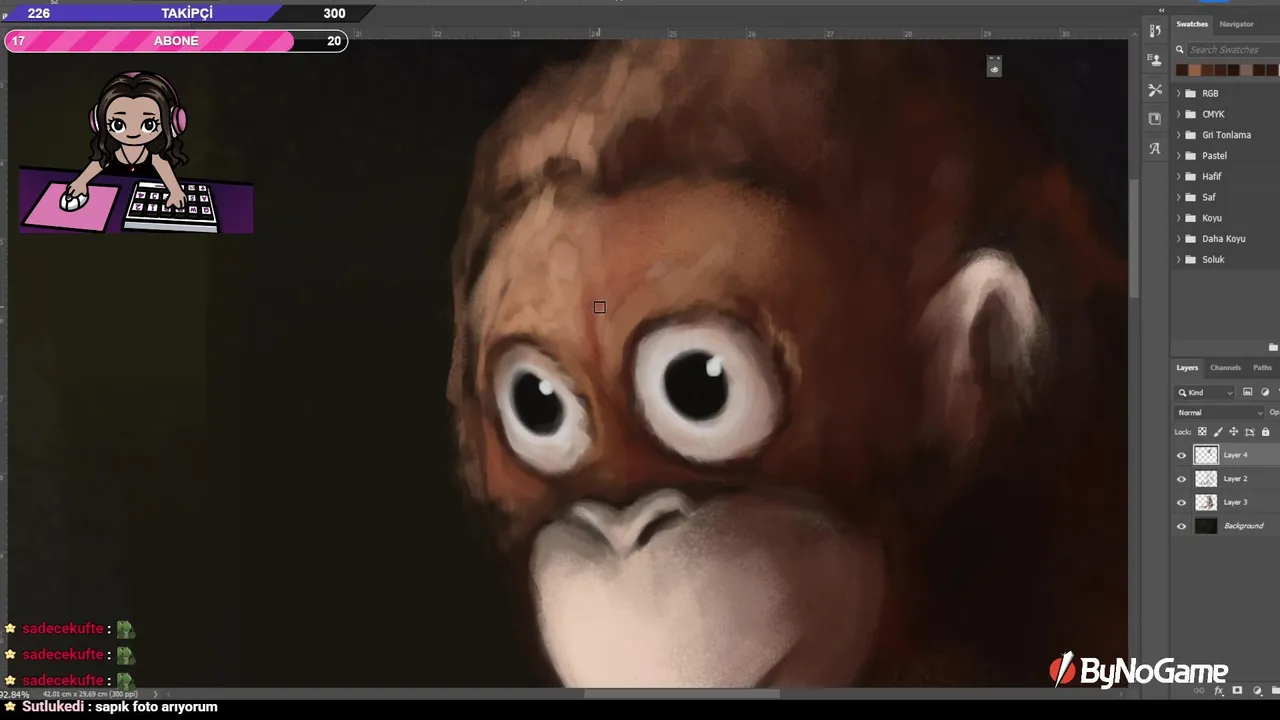The height and width of the screenshot is (720, 1280).
Task: Toggle lock position move icon
Action: click(x=1233, y=432)
